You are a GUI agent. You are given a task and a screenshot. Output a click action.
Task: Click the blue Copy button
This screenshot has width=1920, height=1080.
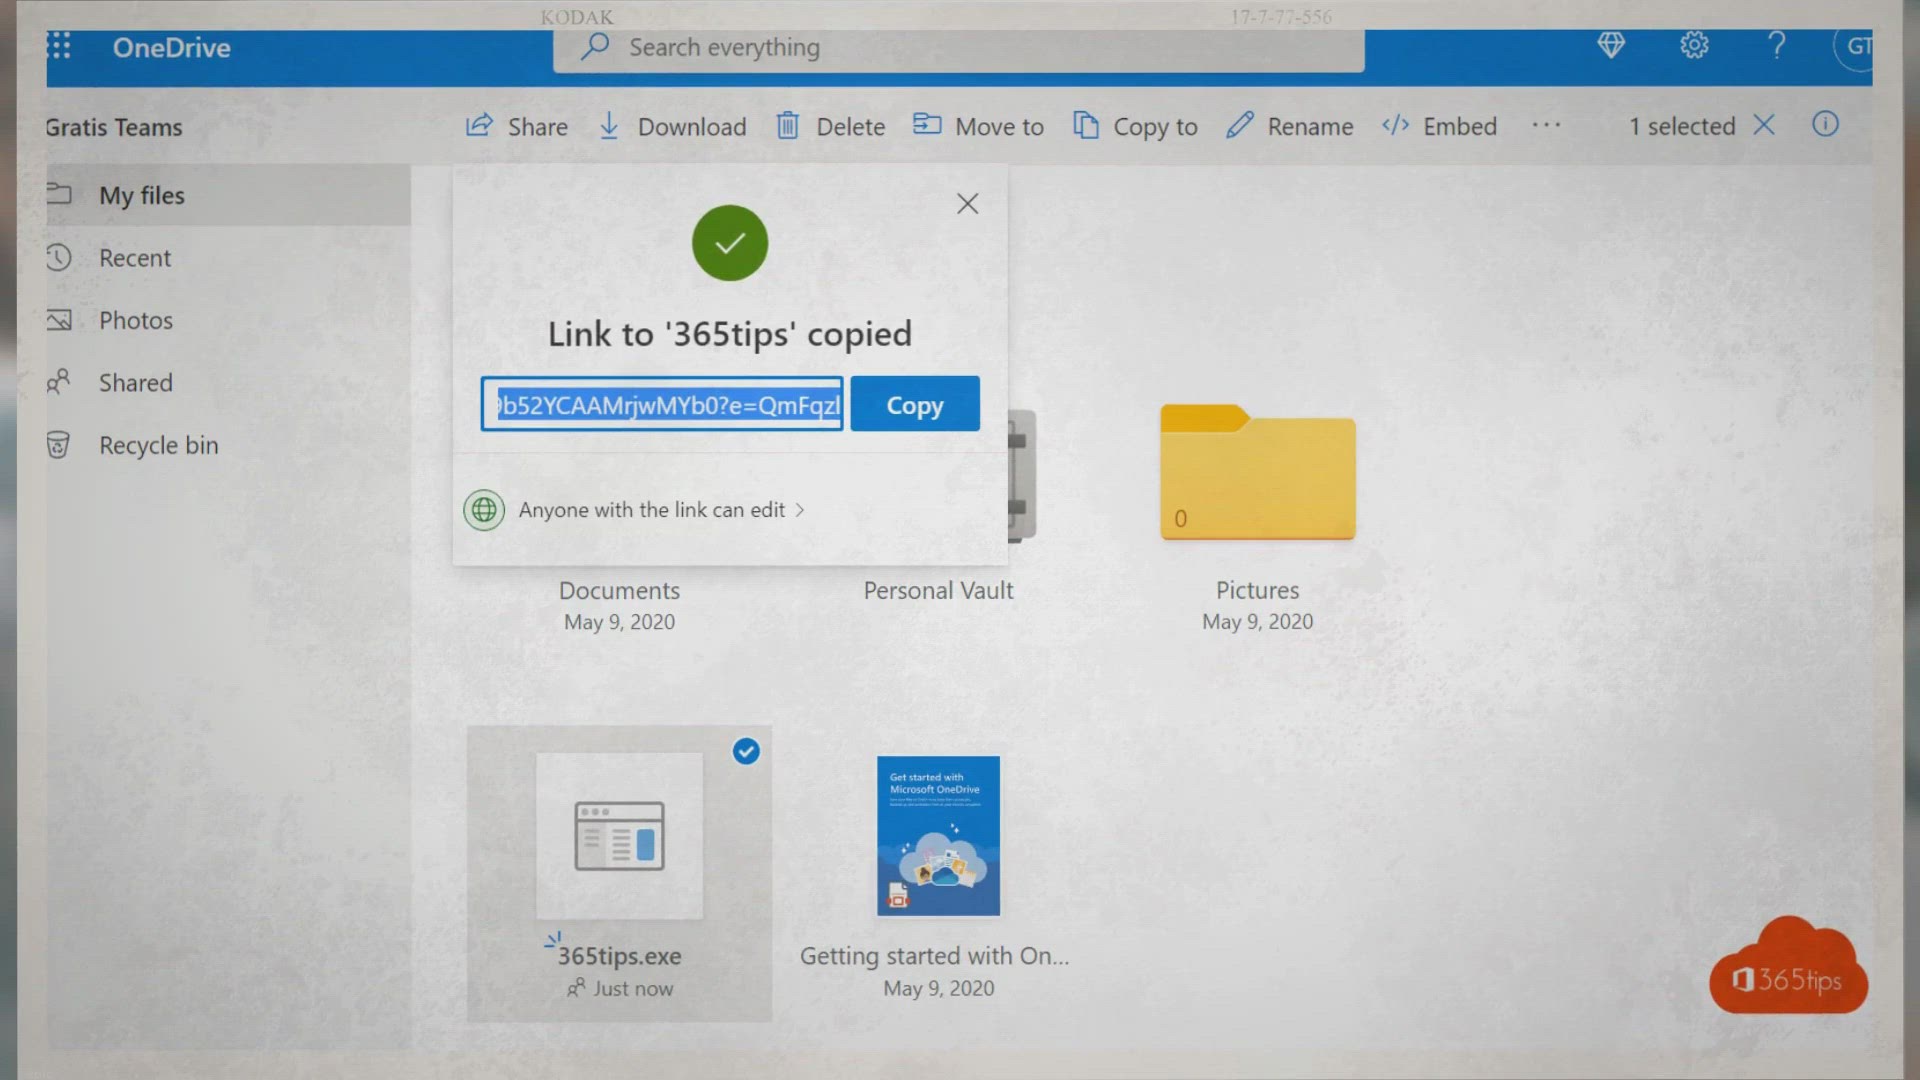click(915, 404)
